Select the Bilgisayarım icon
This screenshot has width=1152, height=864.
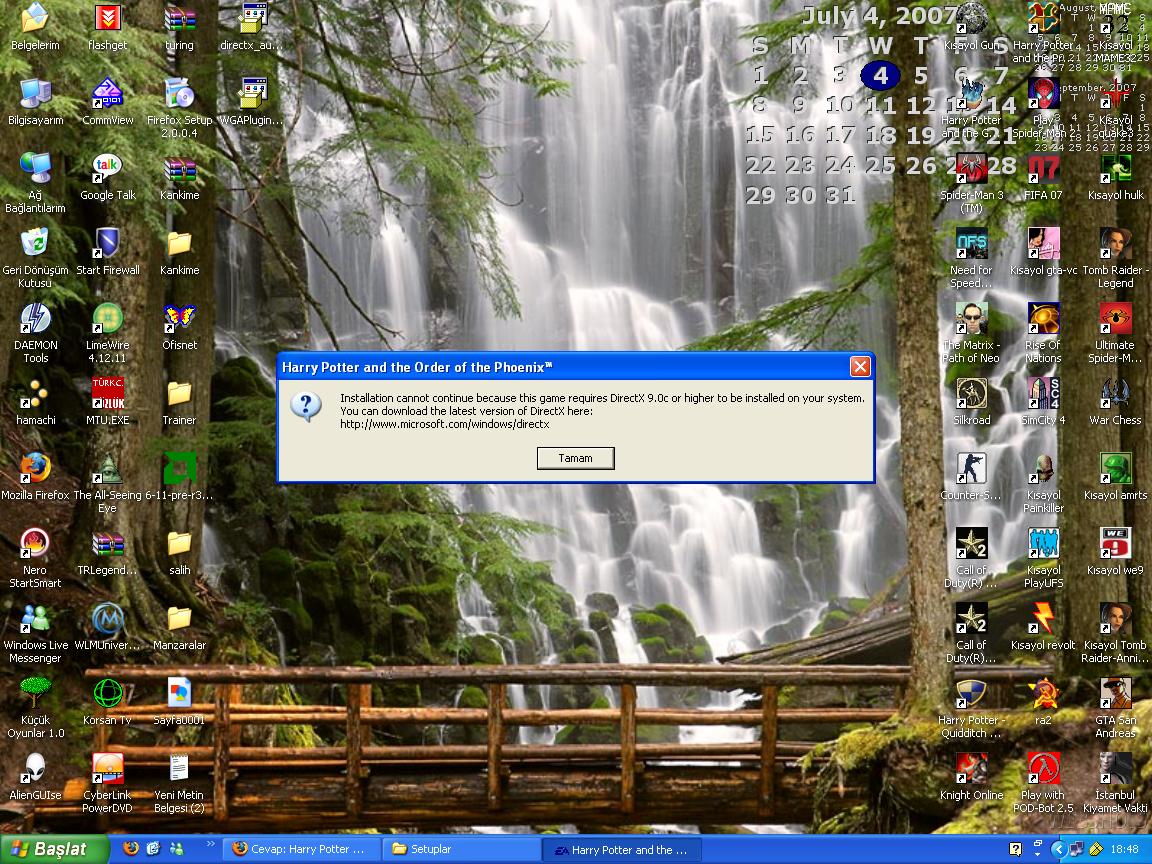tap(35, 102)
